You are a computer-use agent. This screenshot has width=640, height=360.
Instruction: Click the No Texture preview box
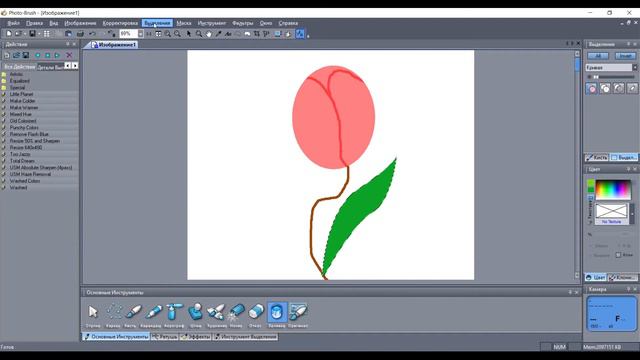(611, 214)
